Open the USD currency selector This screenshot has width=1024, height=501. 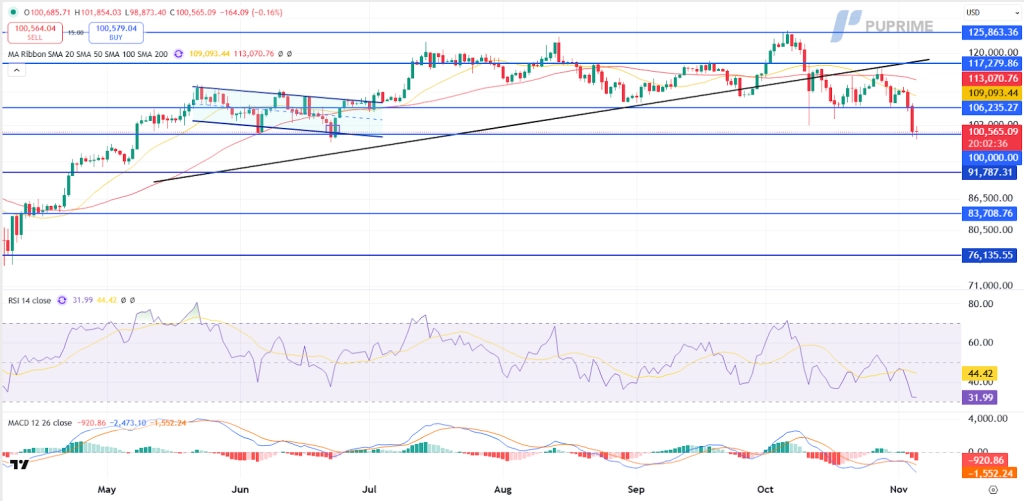(x=972, y=12)
